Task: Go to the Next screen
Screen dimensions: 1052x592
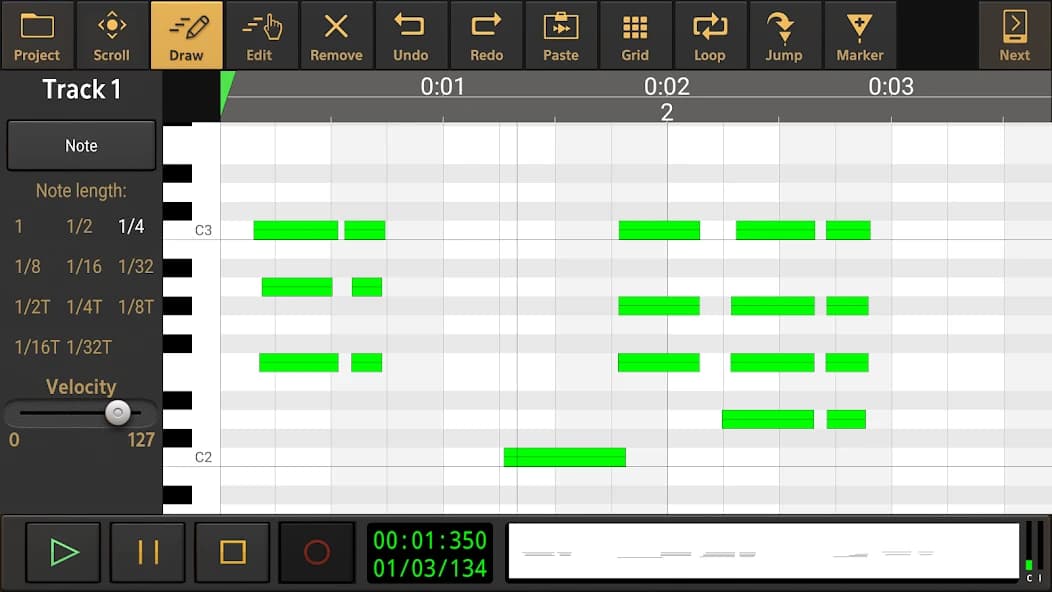Action: point(1014,35)
